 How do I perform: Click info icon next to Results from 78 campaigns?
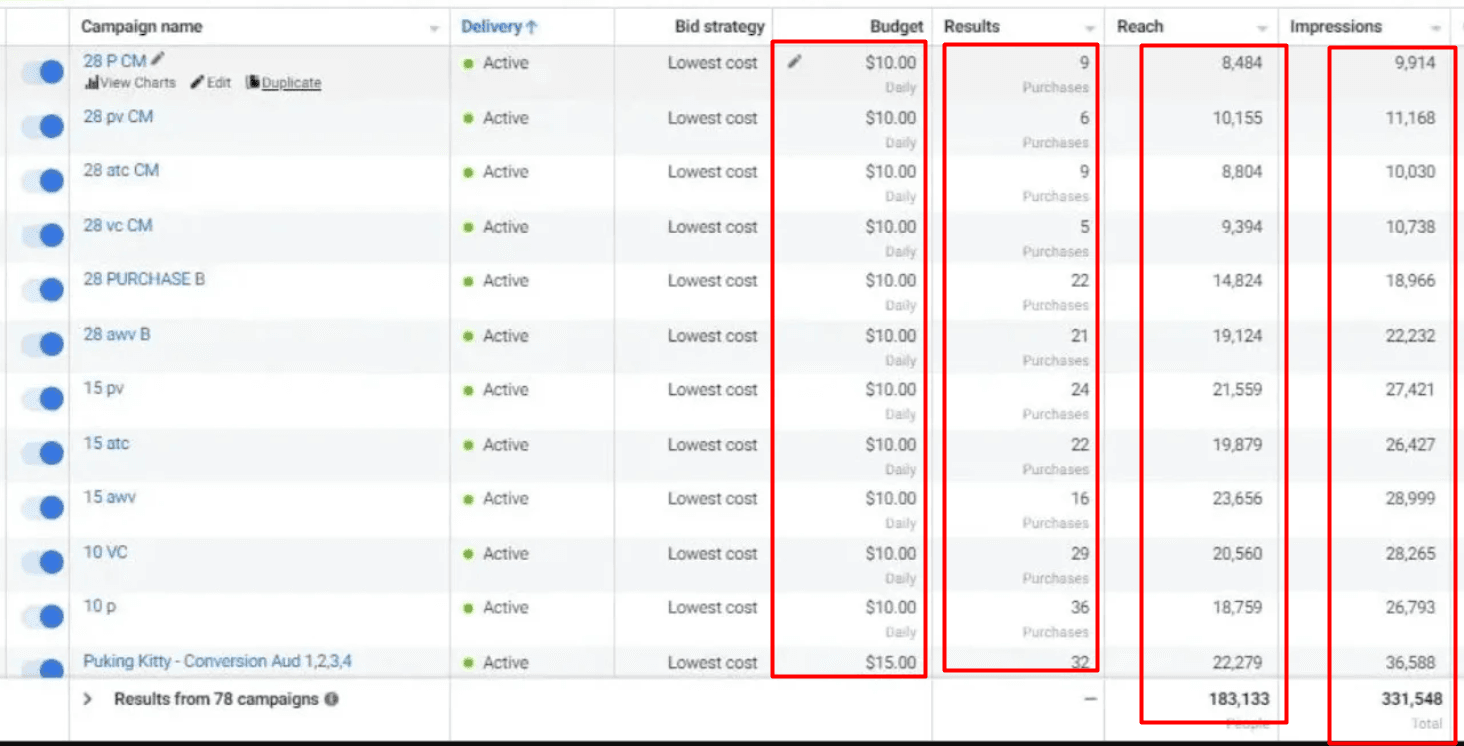[332, 699]
